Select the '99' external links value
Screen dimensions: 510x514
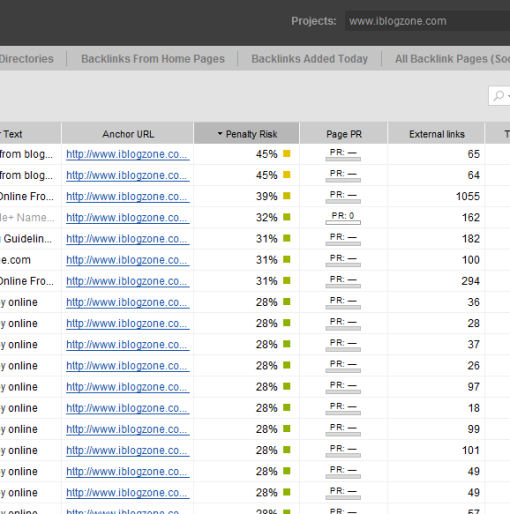(474, 429)
